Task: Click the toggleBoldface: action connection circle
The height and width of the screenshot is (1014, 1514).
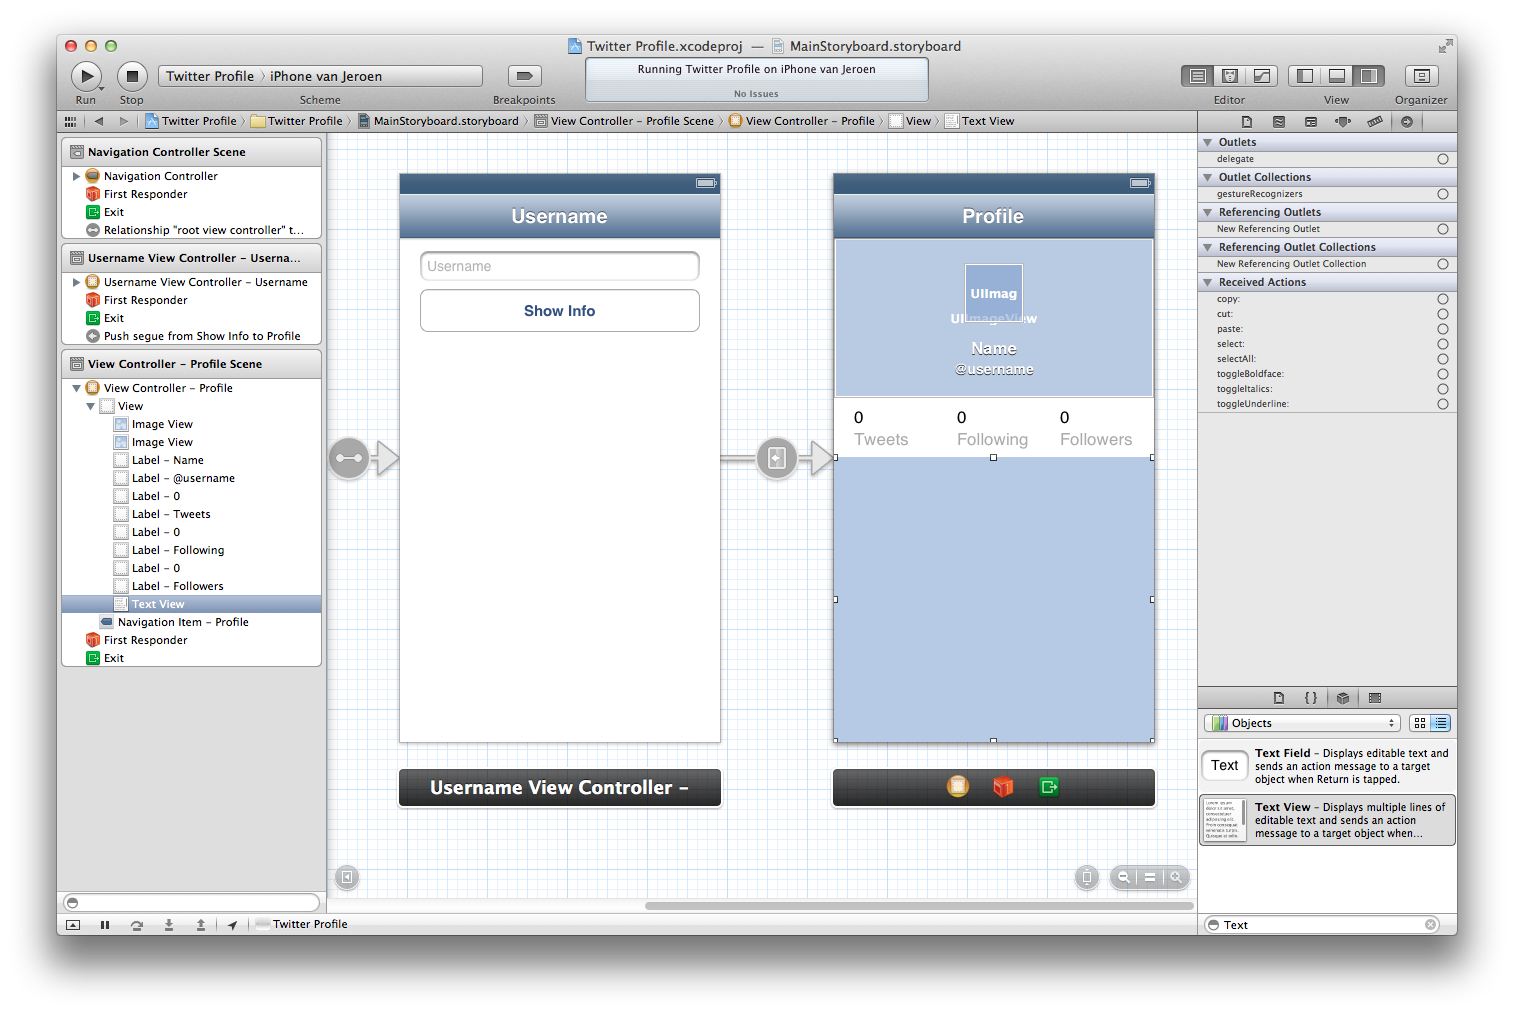Action: (x=1443, y=374)
